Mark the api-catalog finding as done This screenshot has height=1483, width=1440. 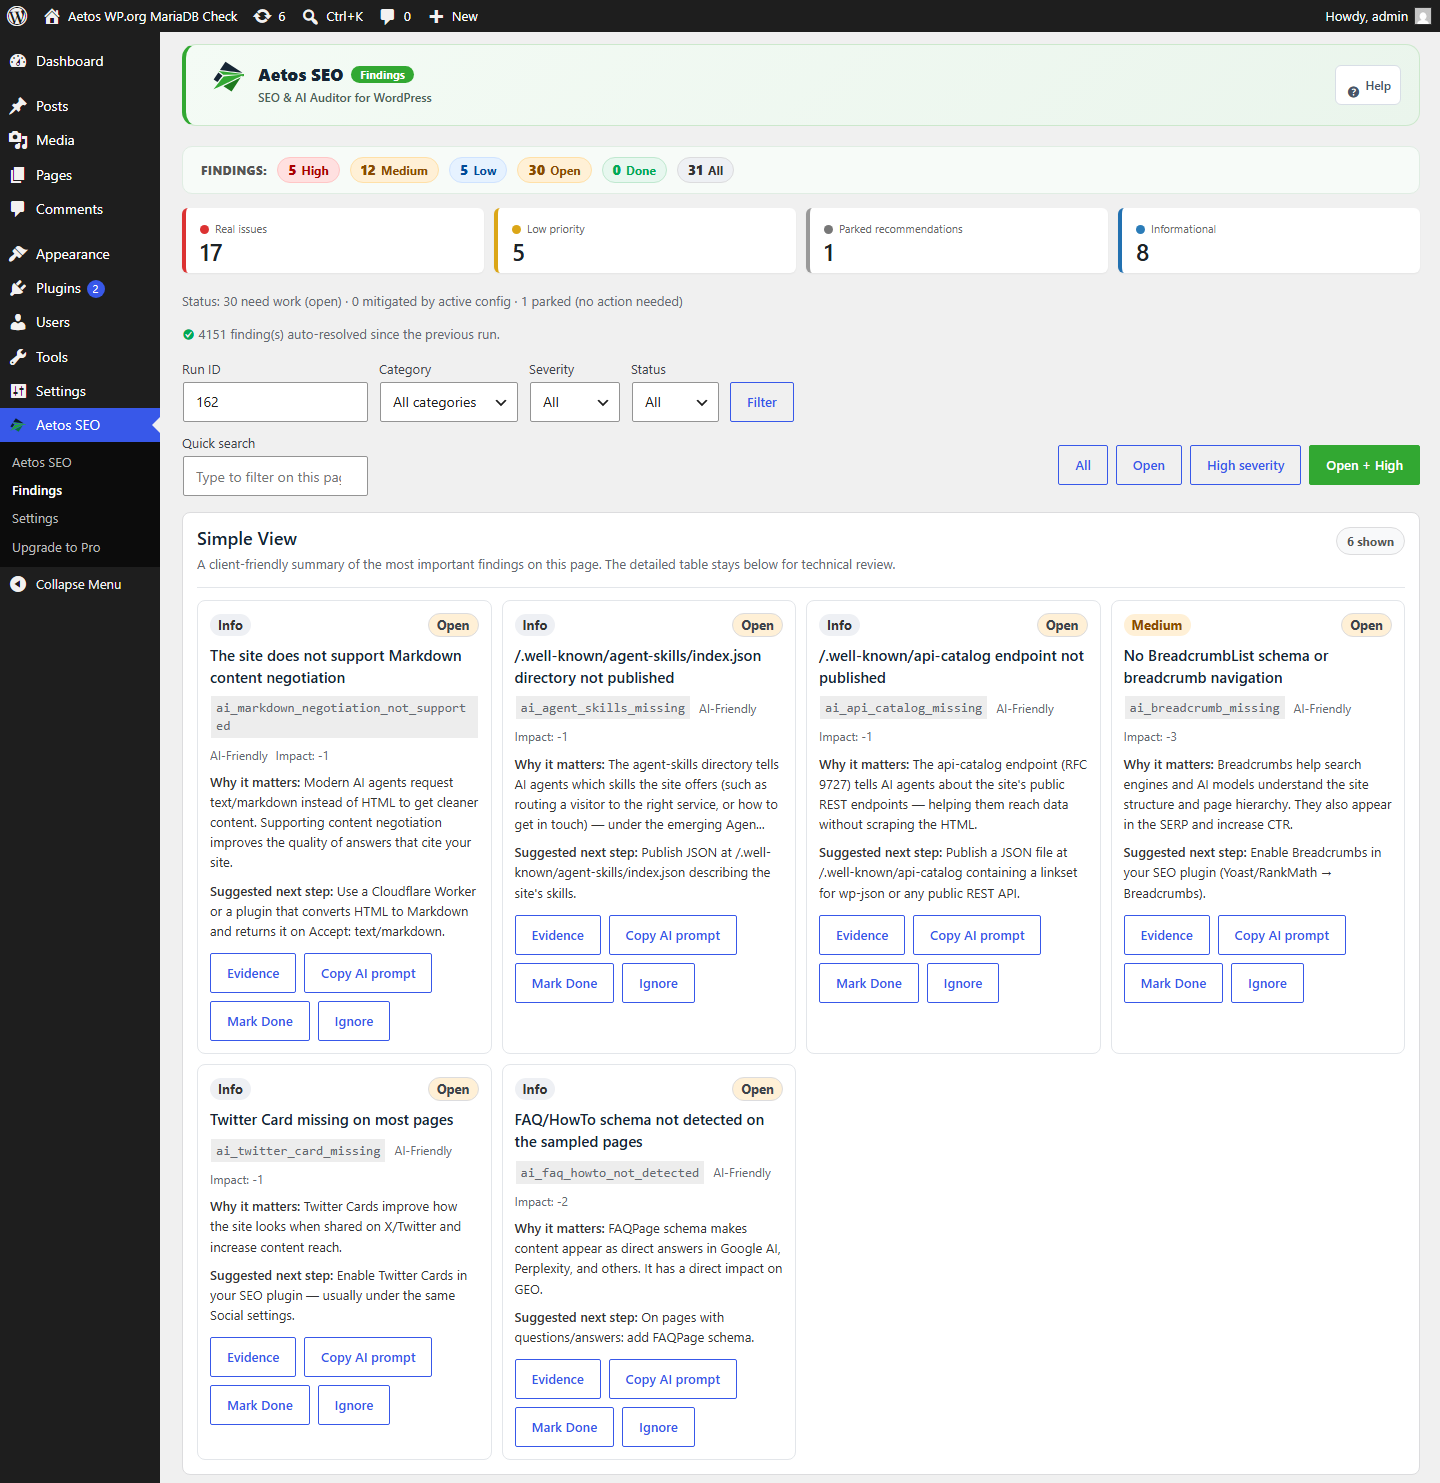pyautogui.click(x=869, y=983)
